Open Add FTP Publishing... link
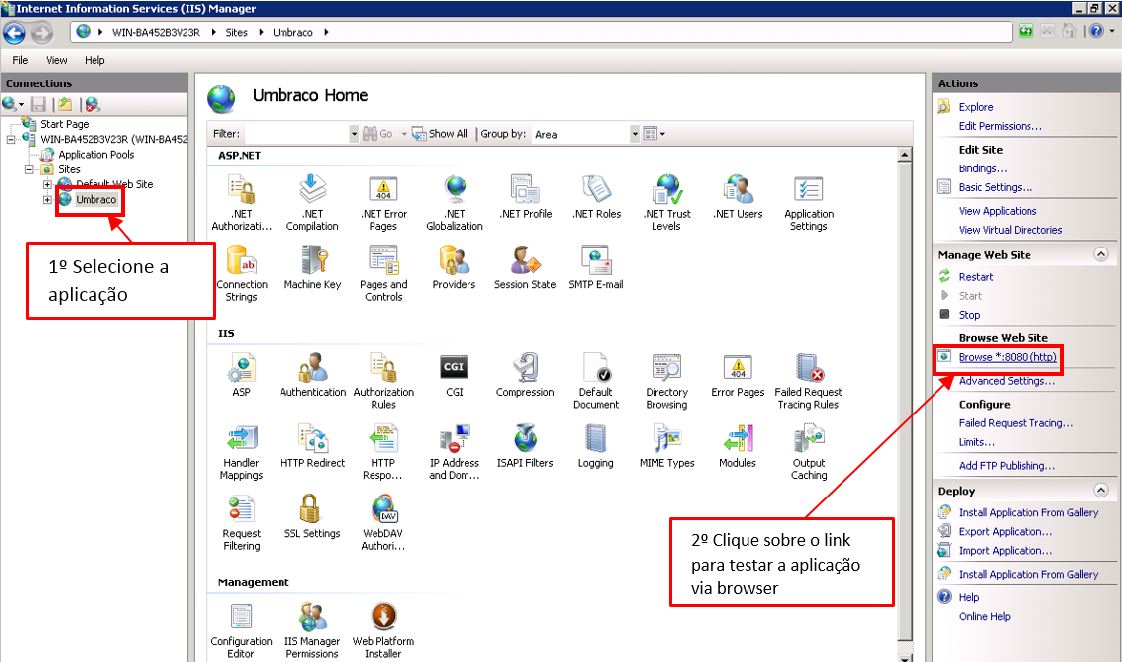The width and height of the screenshot is (1122, 662). [x=1007, y=465]
